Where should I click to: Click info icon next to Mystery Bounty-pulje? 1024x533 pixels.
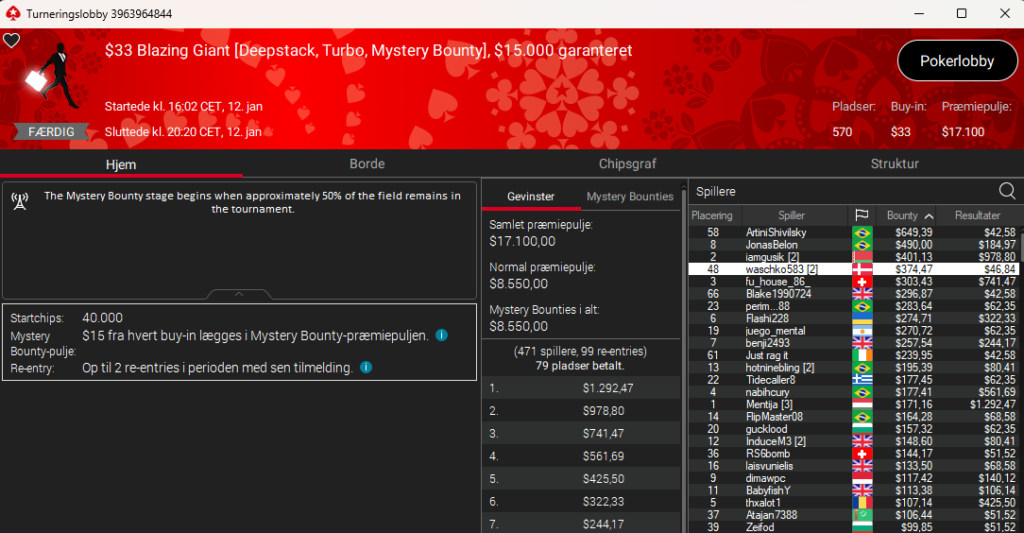(x=441, y=336)
